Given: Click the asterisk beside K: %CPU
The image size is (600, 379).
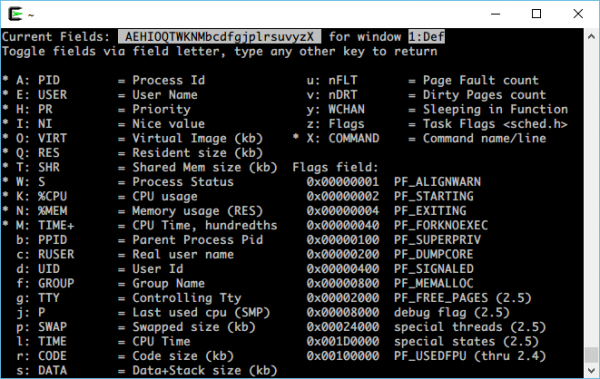Looking at the screenshot, I should coord(5,195).
